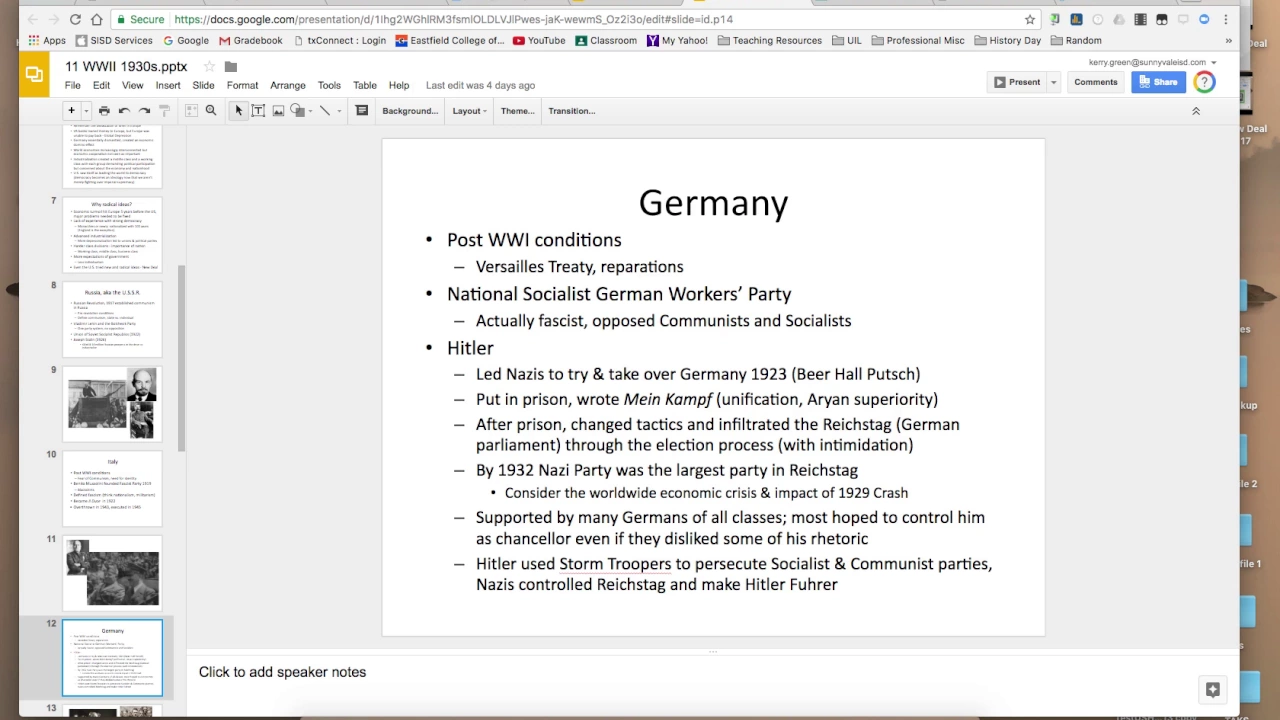The width and height of the screenshot is (1280, 720).
Task: Click the blue Share button
Action: [1158, 82]
